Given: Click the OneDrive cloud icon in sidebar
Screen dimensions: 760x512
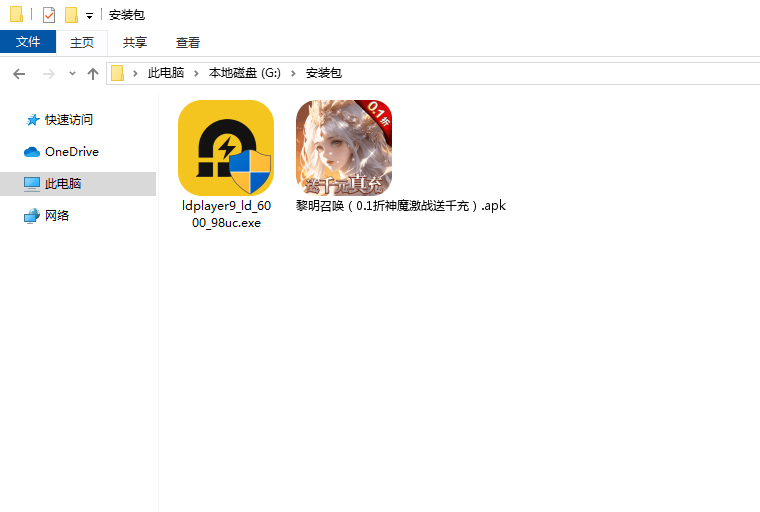Looking at the screenshot, I should pos(32,152).
